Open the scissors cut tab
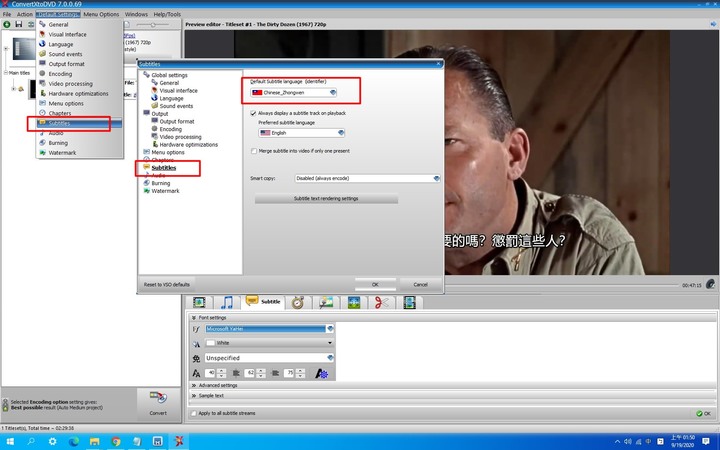The image size is (720, 450). tap(381, 302)
